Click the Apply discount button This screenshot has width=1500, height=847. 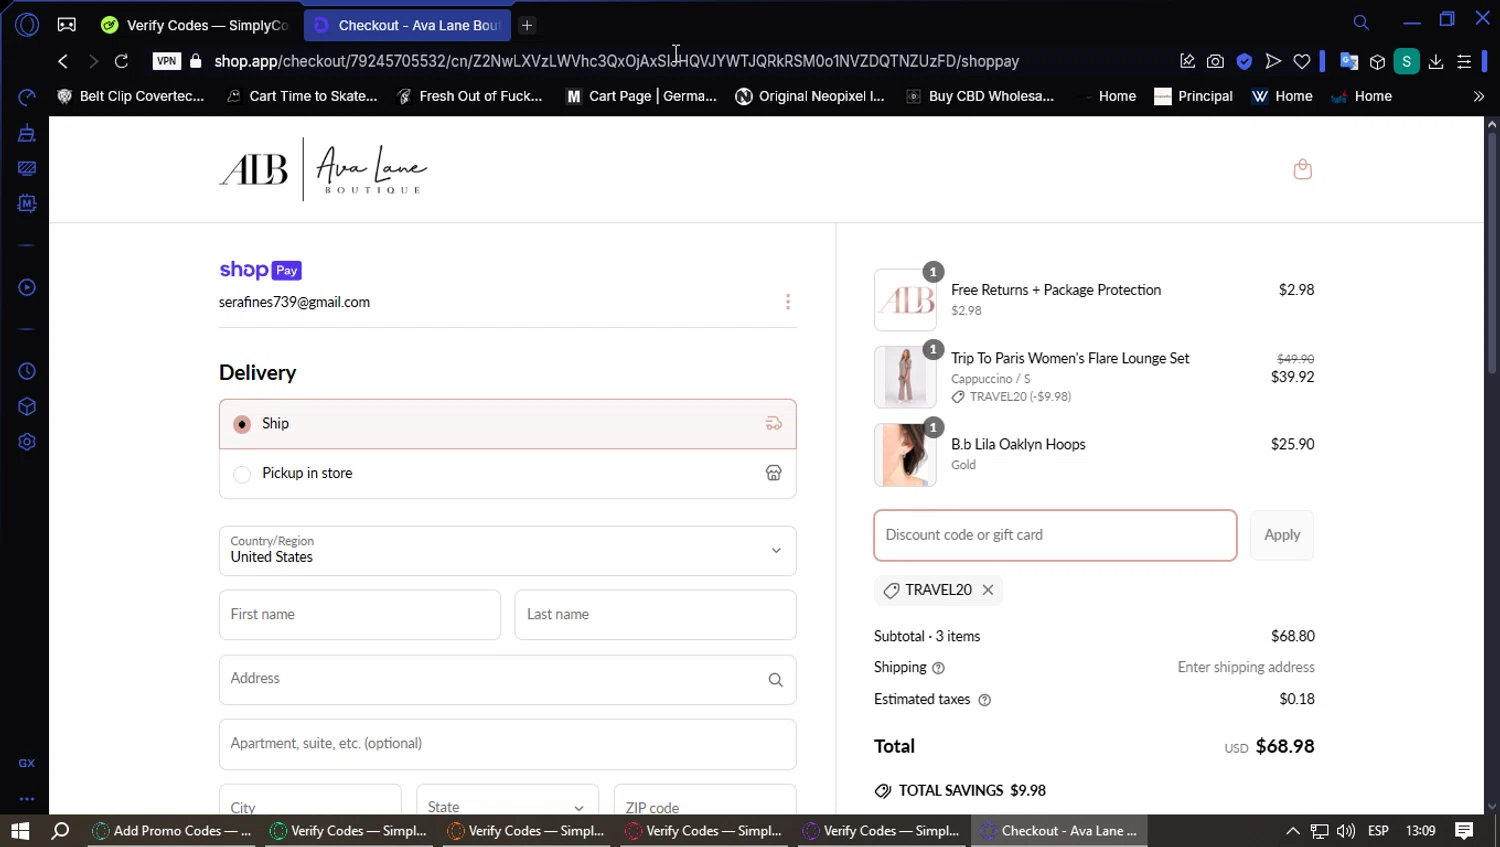click(1282, 535)
